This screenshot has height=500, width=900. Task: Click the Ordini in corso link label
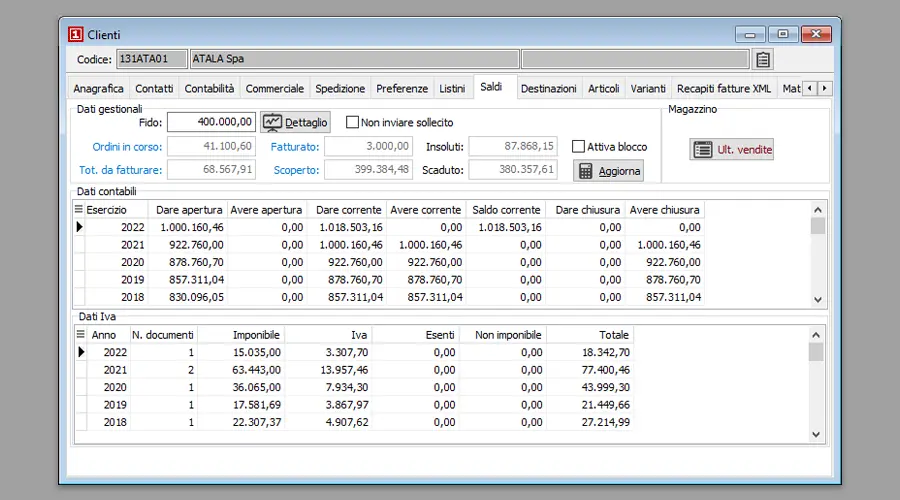tap(127, 147)
